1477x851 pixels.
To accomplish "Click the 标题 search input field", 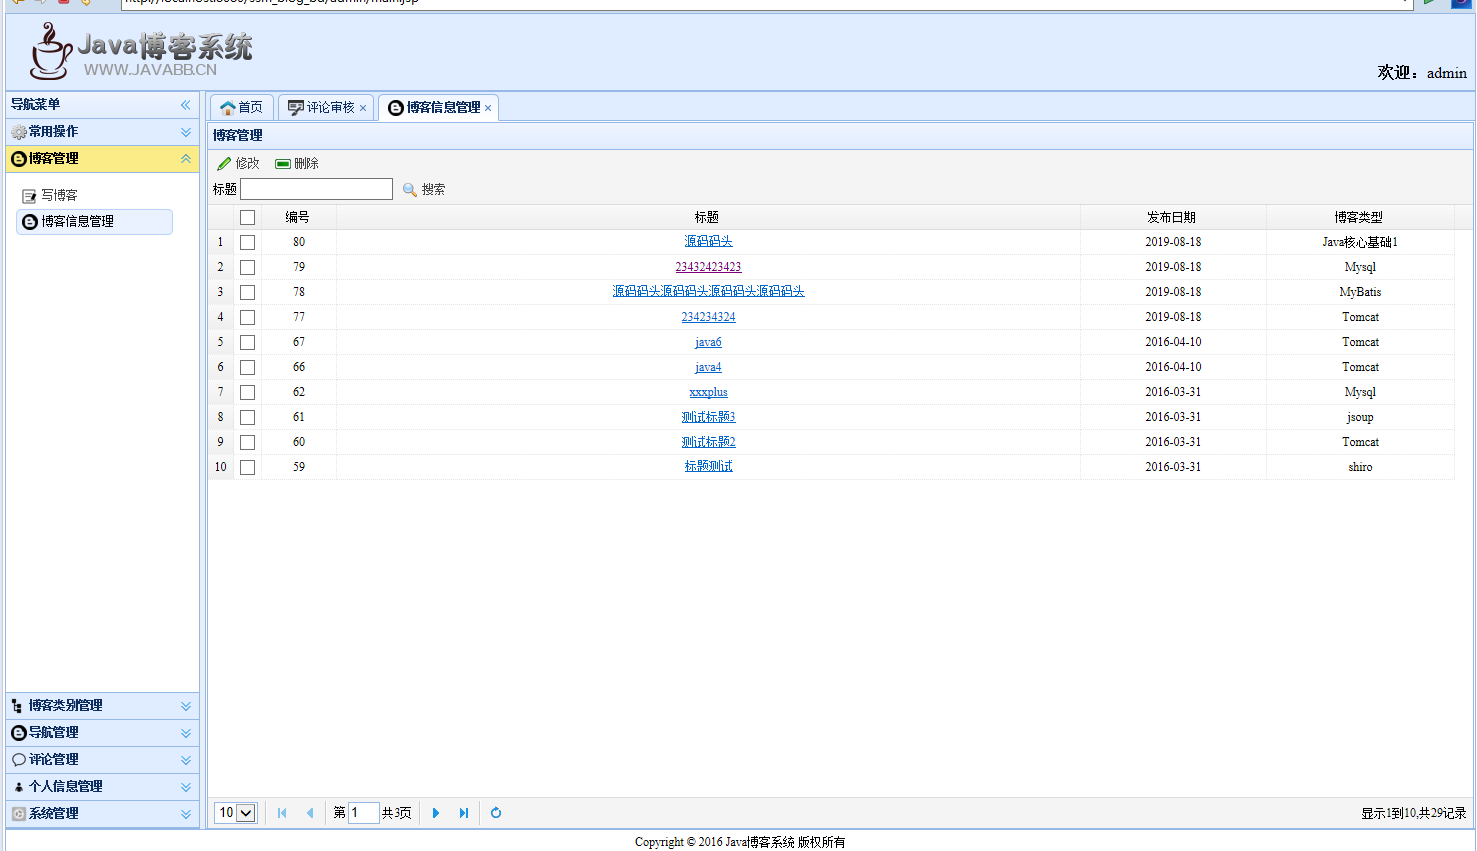I will point(316,189).
